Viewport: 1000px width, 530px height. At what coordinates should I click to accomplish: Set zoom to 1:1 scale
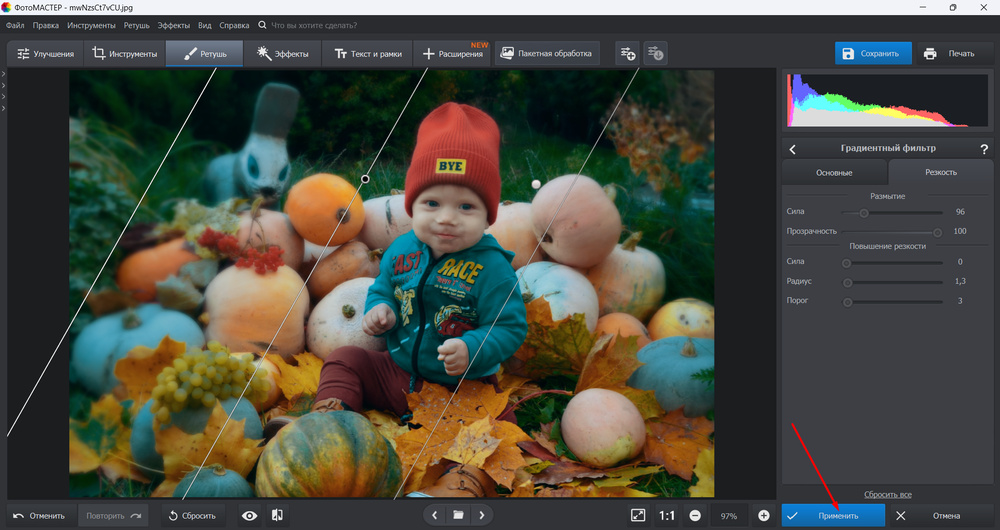[667, 515]
